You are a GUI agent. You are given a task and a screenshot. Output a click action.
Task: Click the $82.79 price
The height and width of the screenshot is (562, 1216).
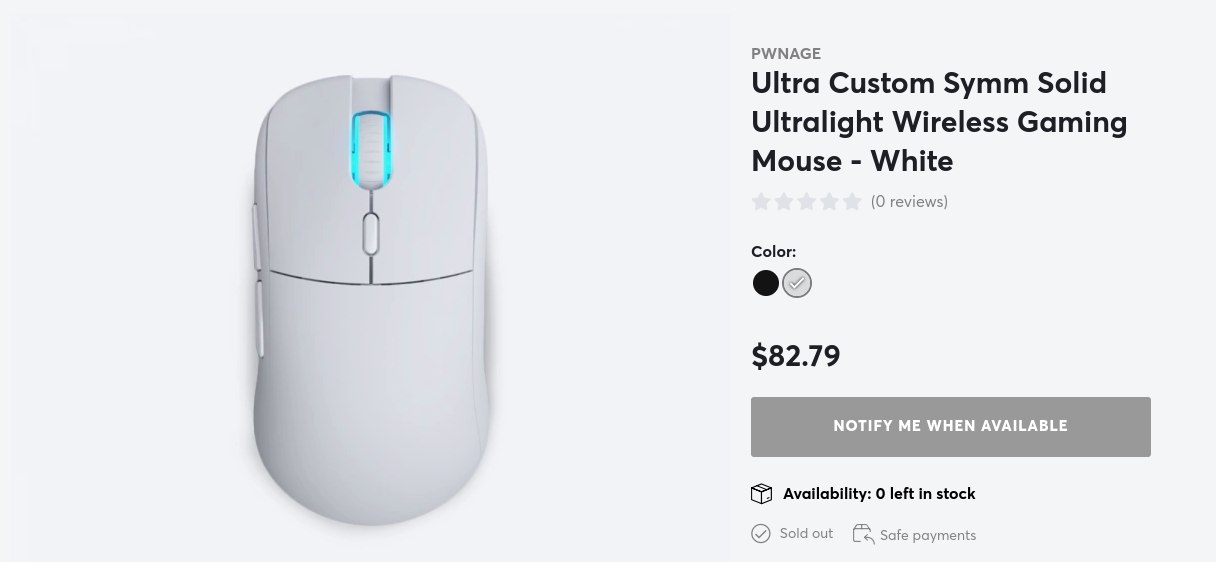pyautogui.click(x=795, y=356)
